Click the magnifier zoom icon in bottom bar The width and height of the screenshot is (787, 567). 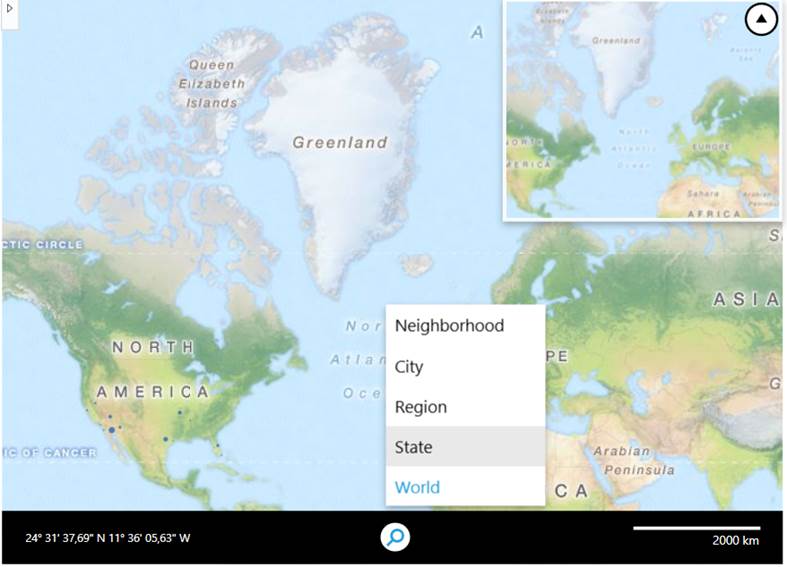point(396,538)
